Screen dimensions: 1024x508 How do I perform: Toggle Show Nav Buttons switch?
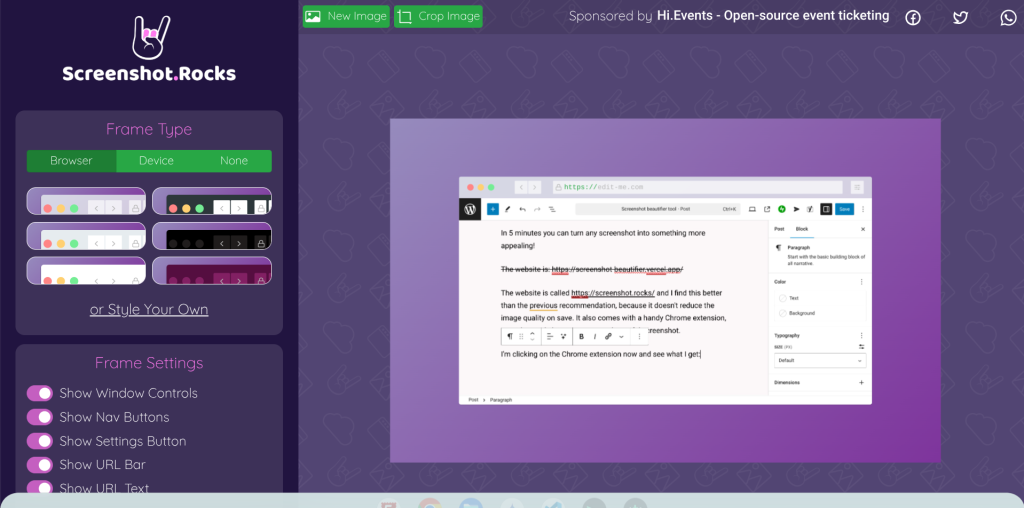(x=39, y=417)
